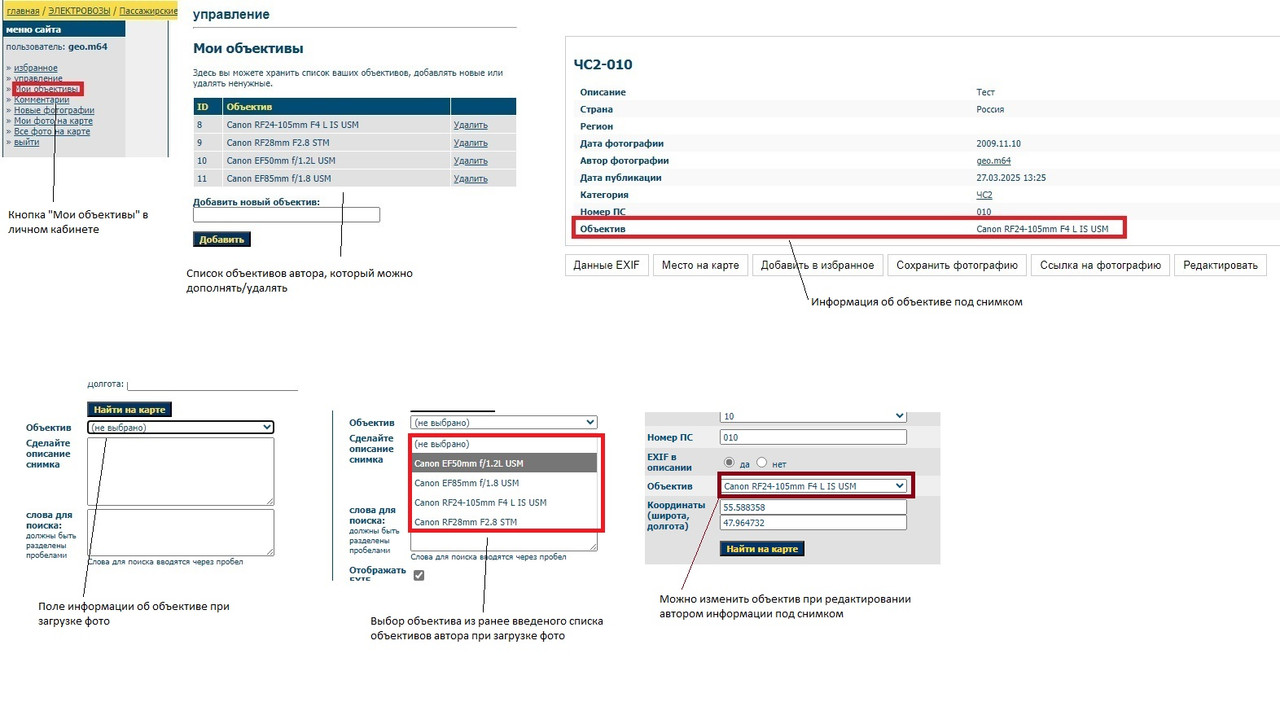Open 'Мои фото на карте' menu link
The width and height of the screenshot is (1280, 707).
(x=53, y=121)
